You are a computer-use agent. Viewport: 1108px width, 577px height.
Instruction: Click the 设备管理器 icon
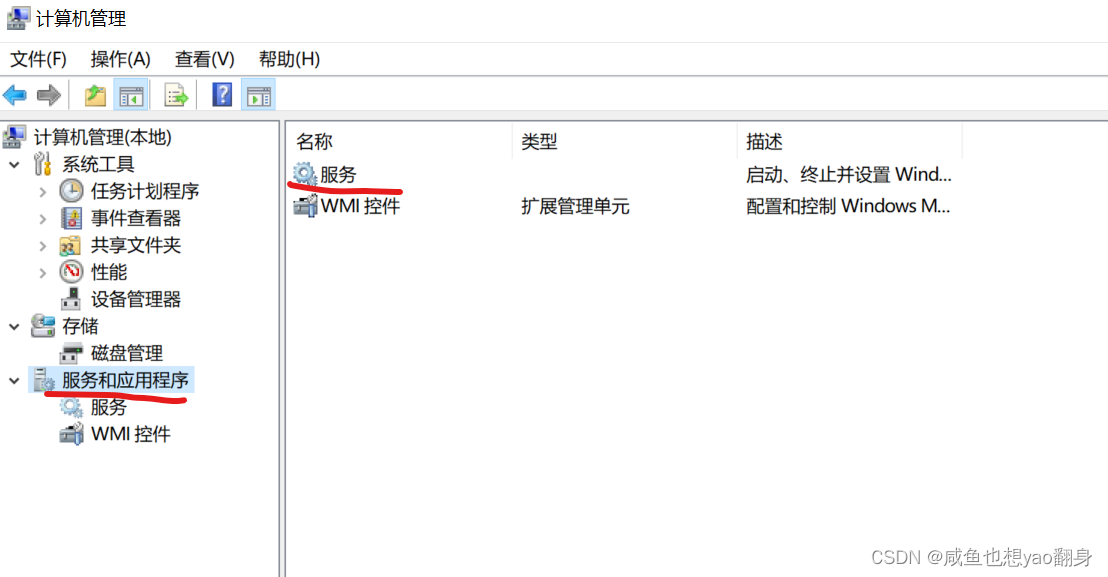click(x=71, y=299)
